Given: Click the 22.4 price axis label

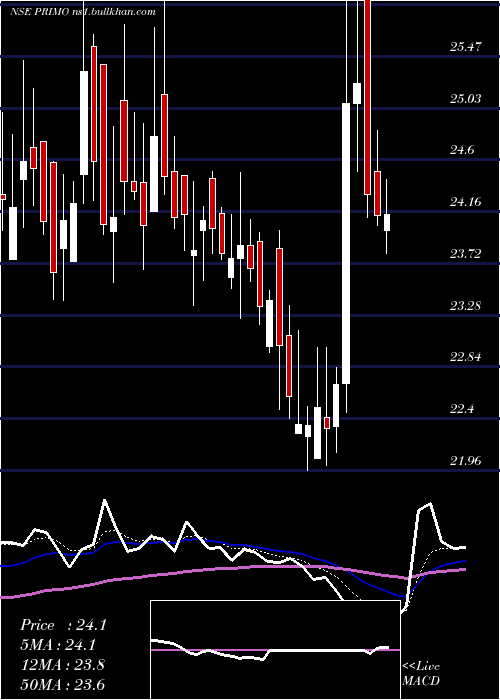Looking at the screenshot, I should coord(462,408).
